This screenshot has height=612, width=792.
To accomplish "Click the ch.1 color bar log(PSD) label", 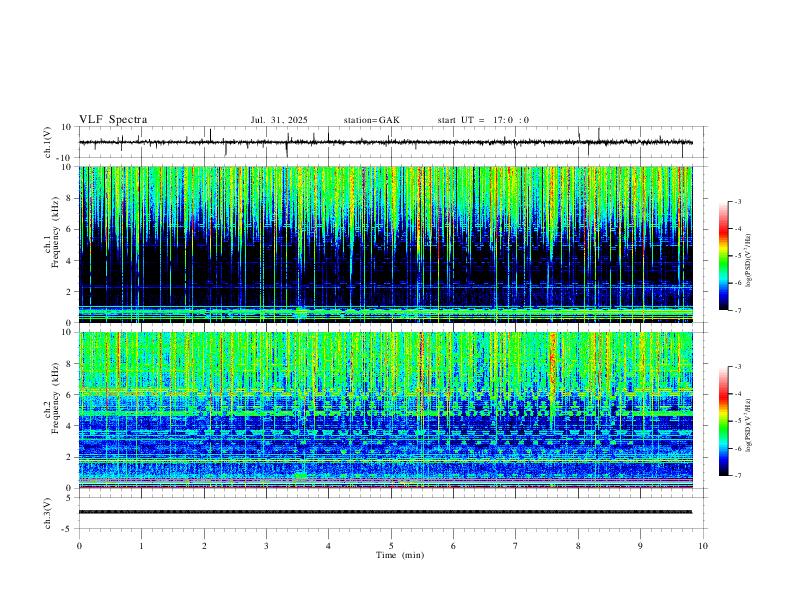I will tap(749, 261).
